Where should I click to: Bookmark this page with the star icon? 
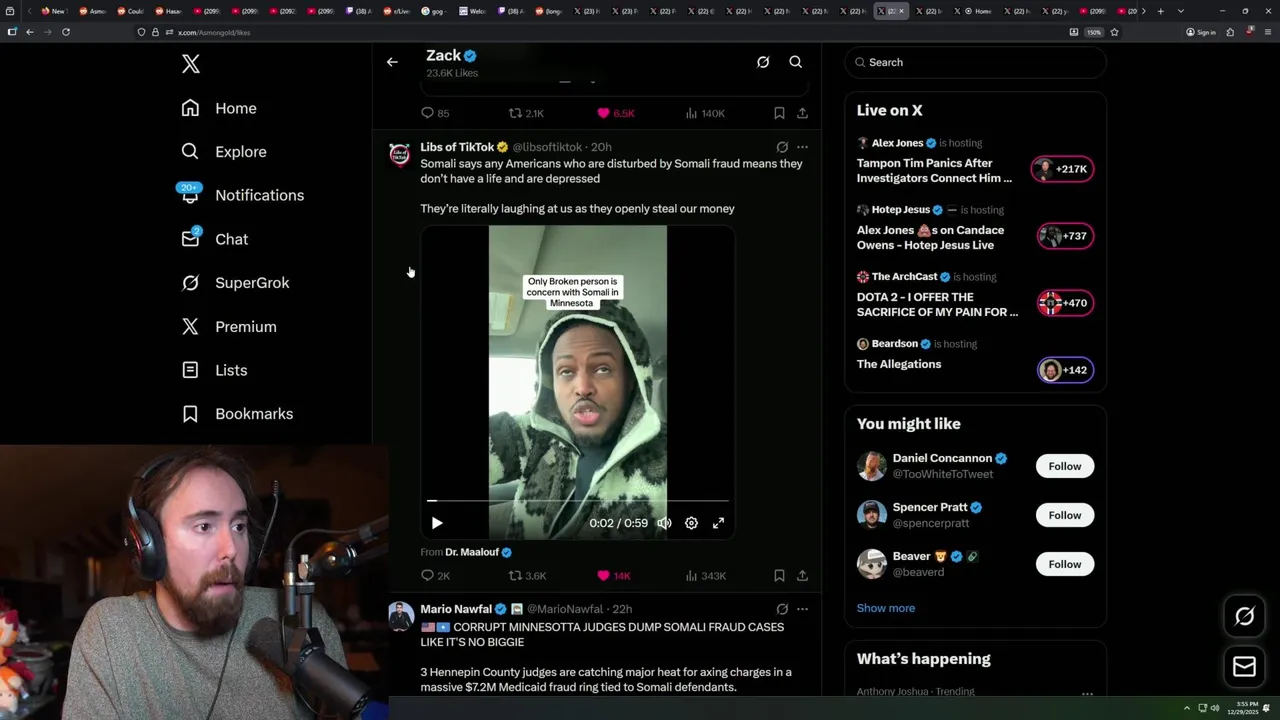coord(1114,32)
